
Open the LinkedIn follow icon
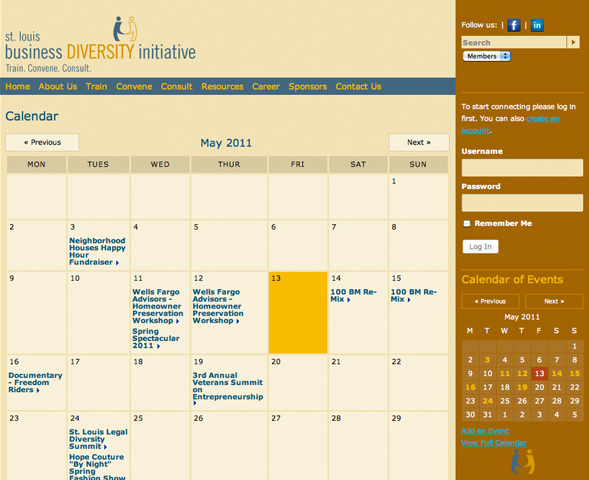click(537, 26)
